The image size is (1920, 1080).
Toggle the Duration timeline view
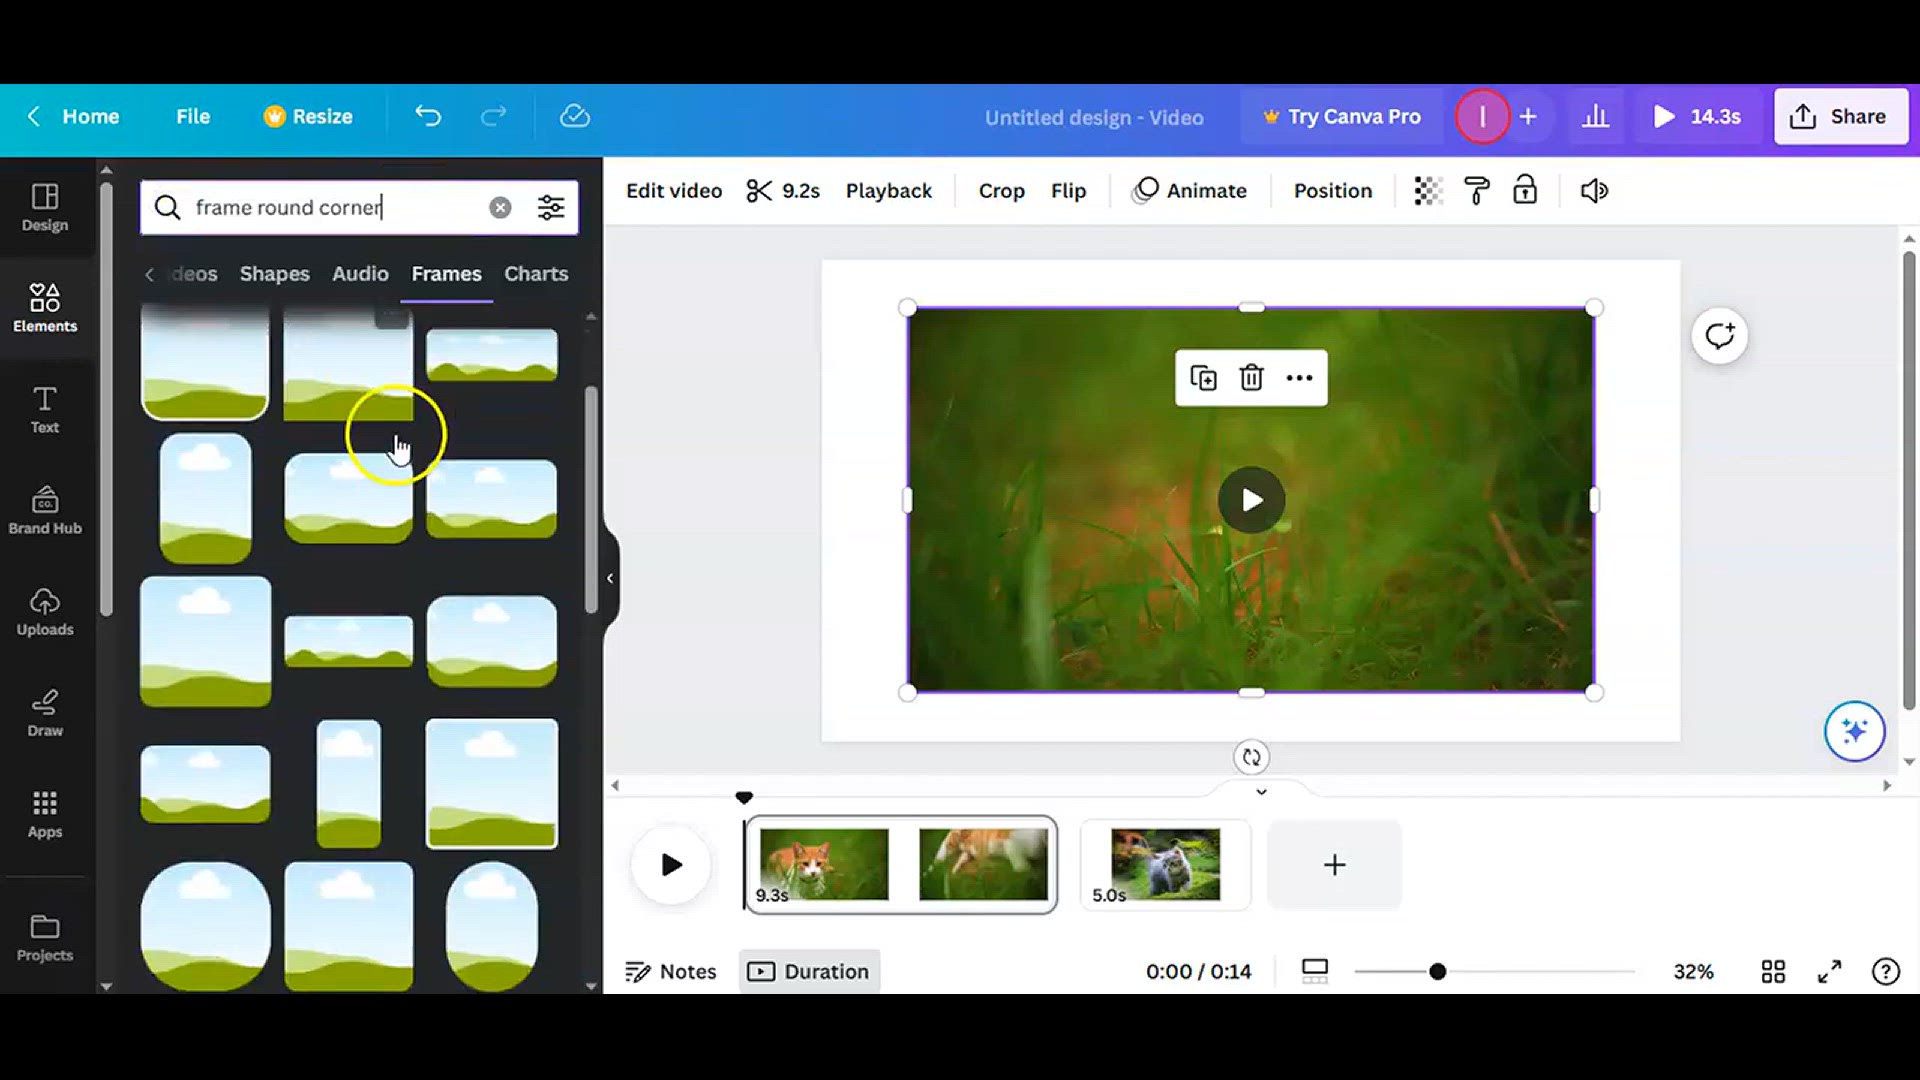point(809,971)
